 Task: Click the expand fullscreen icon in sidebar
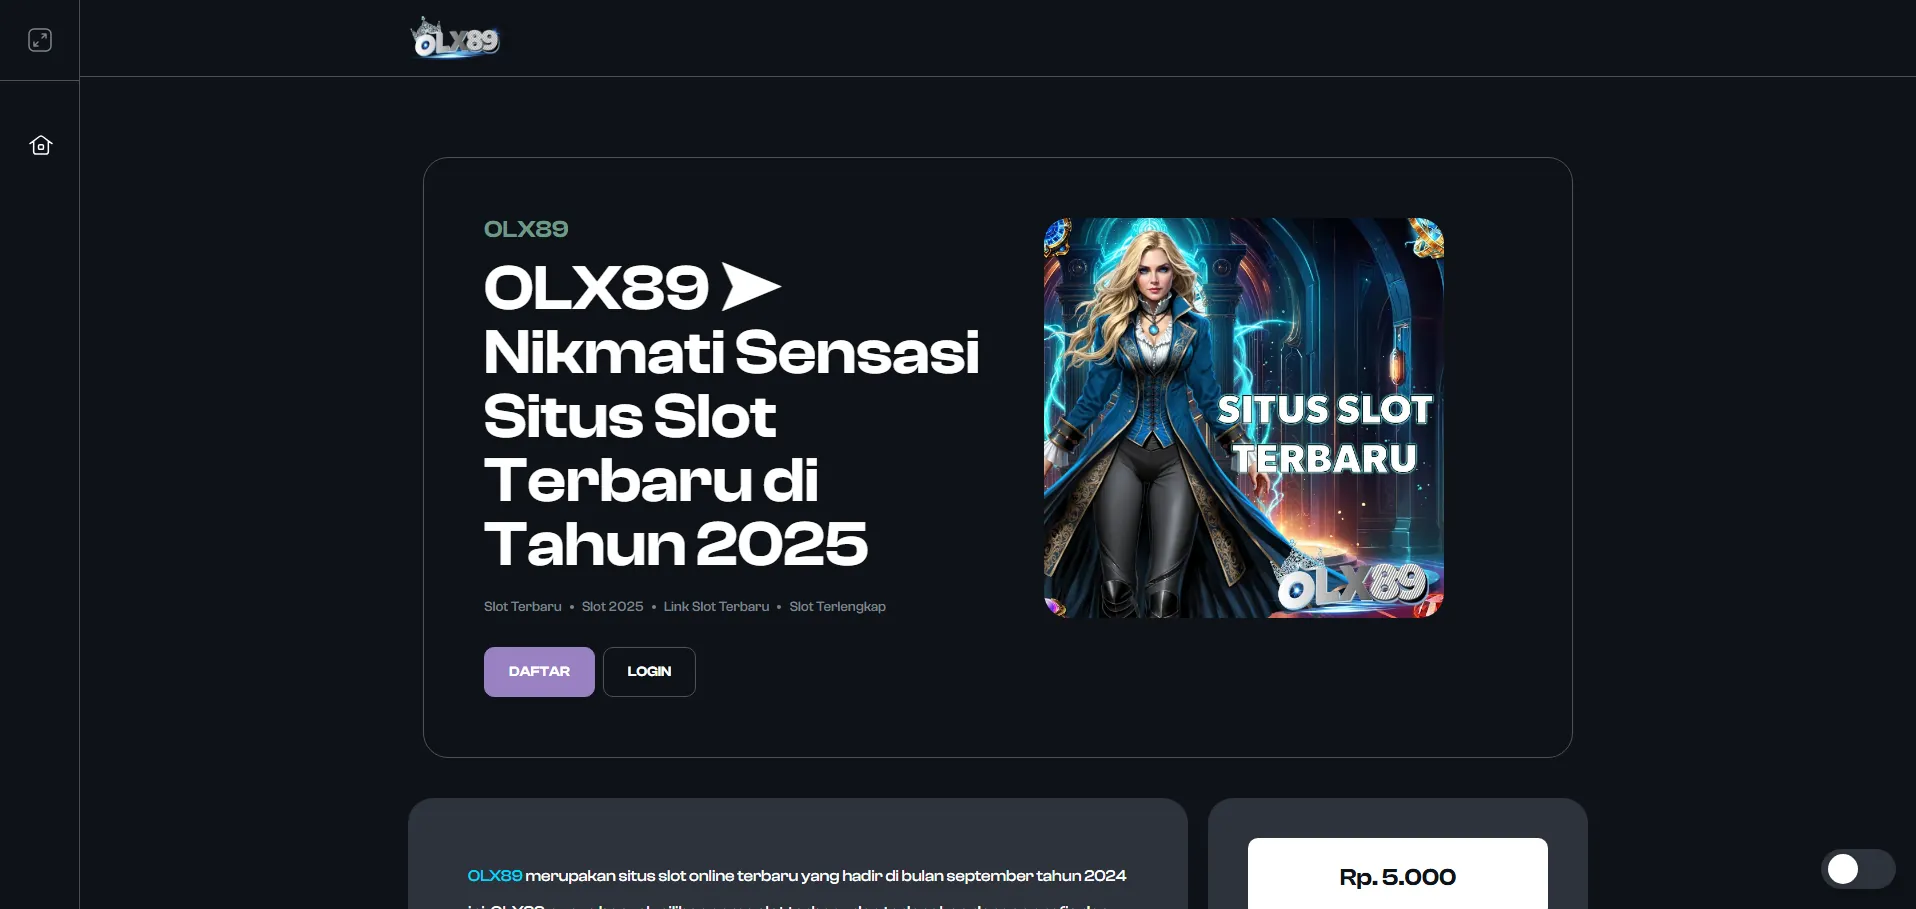[40, 40]
